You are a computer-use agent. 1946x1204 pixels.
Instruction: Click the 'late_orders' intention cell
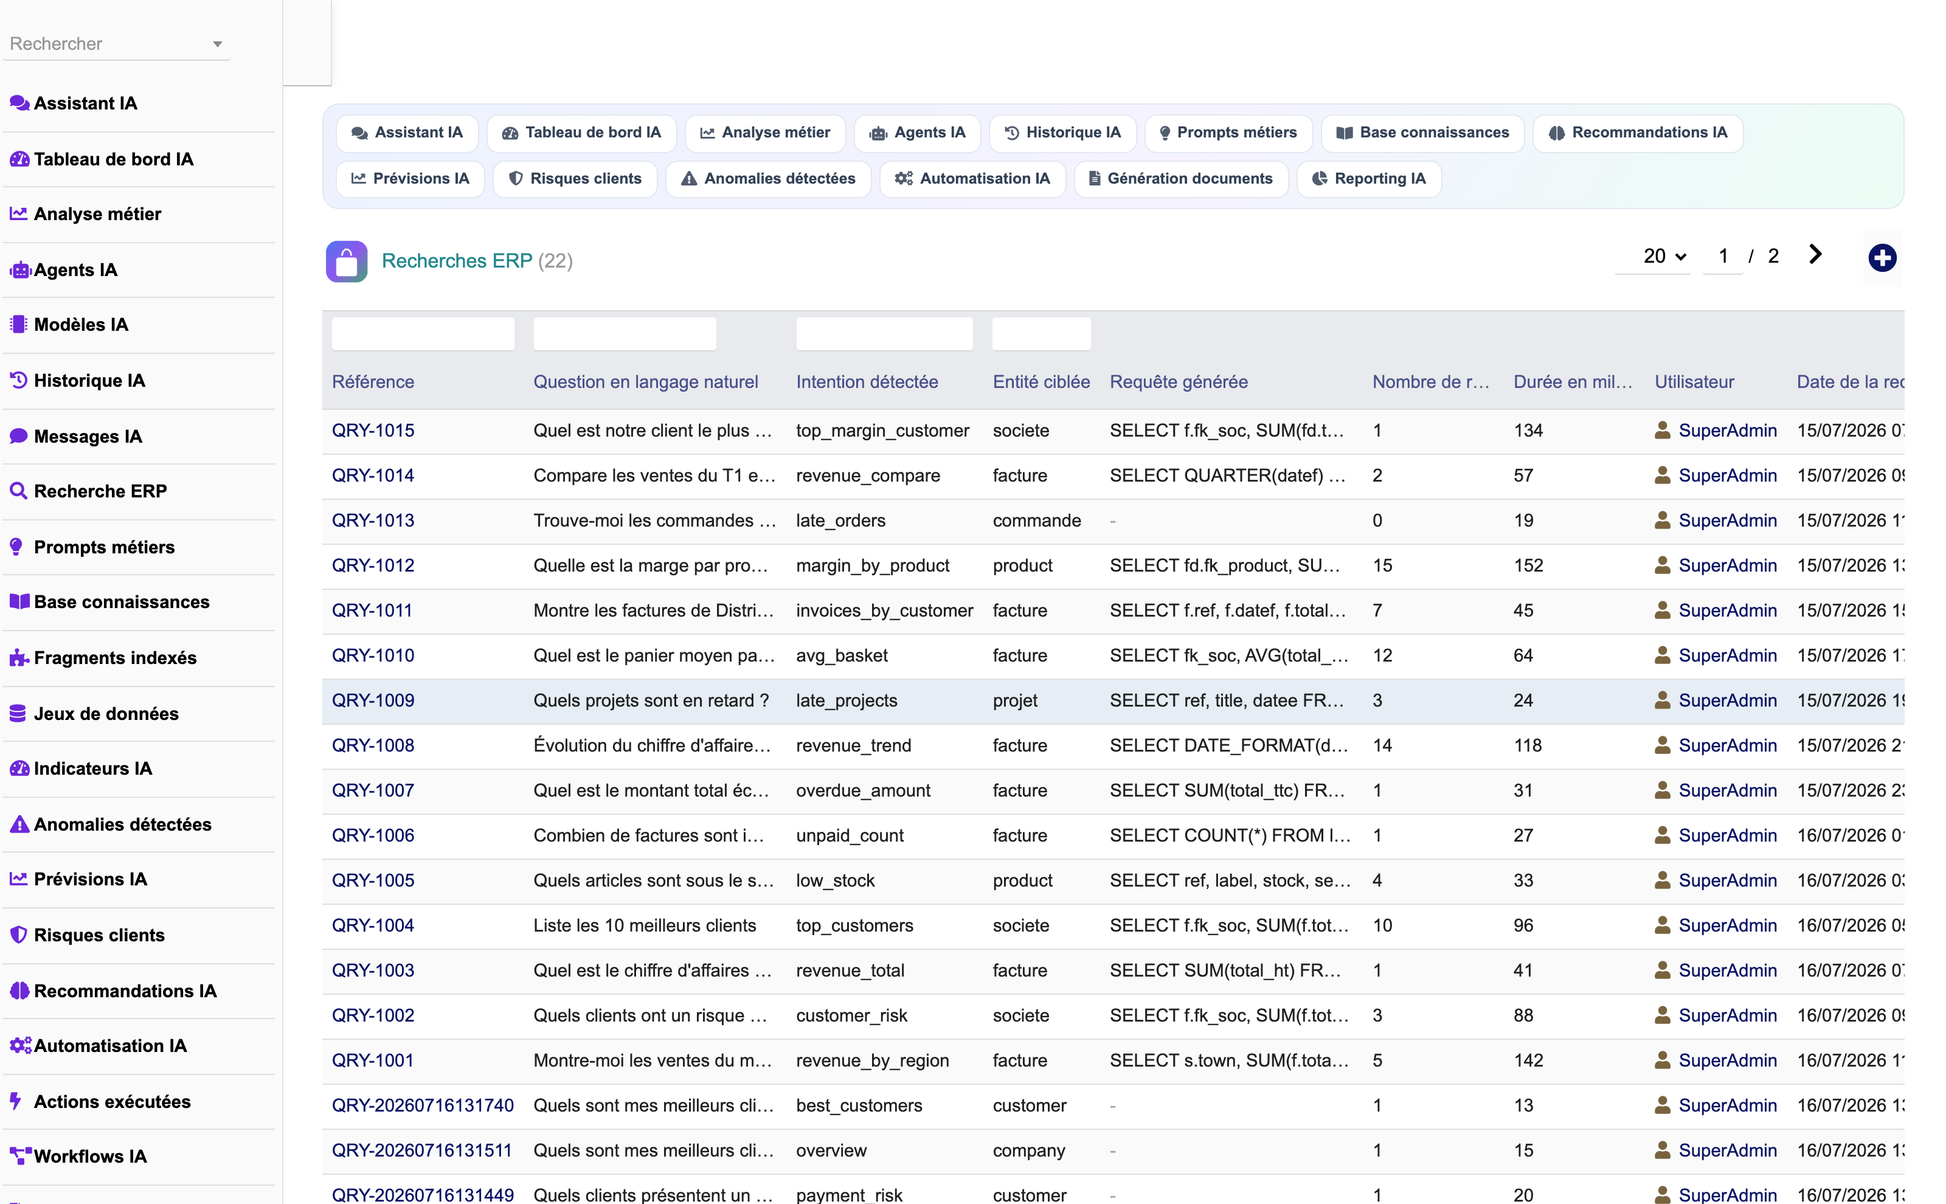[x=841, y=521]
